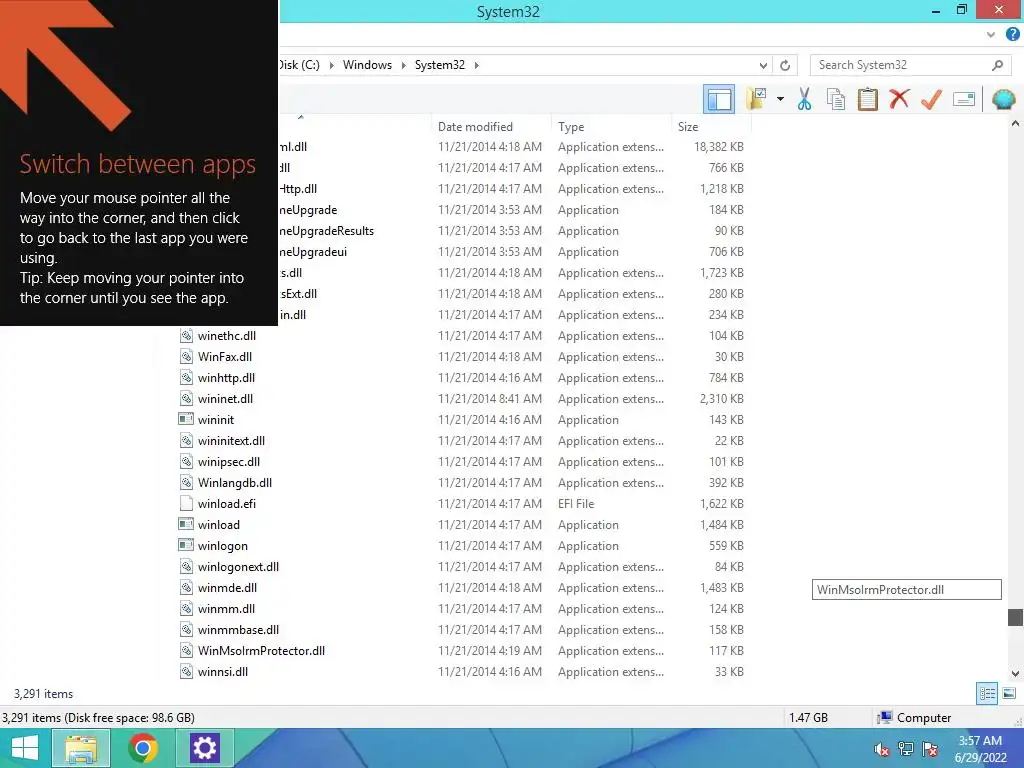Click the winethc.dll file icon

[x=186, y=336]
